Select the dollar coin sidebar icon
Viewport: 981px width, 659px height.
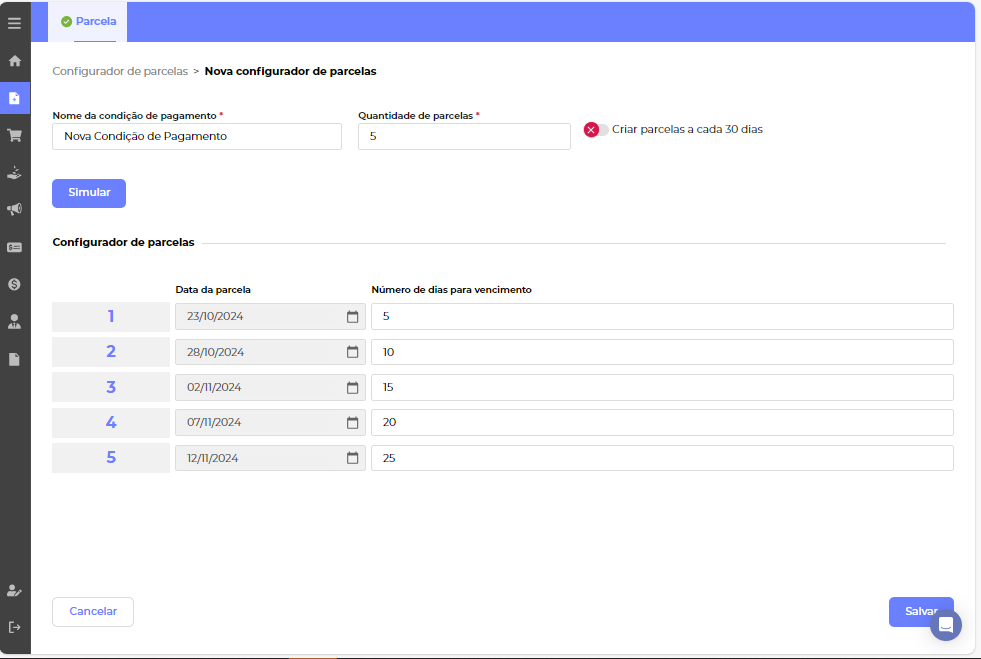tap(15, 284)
